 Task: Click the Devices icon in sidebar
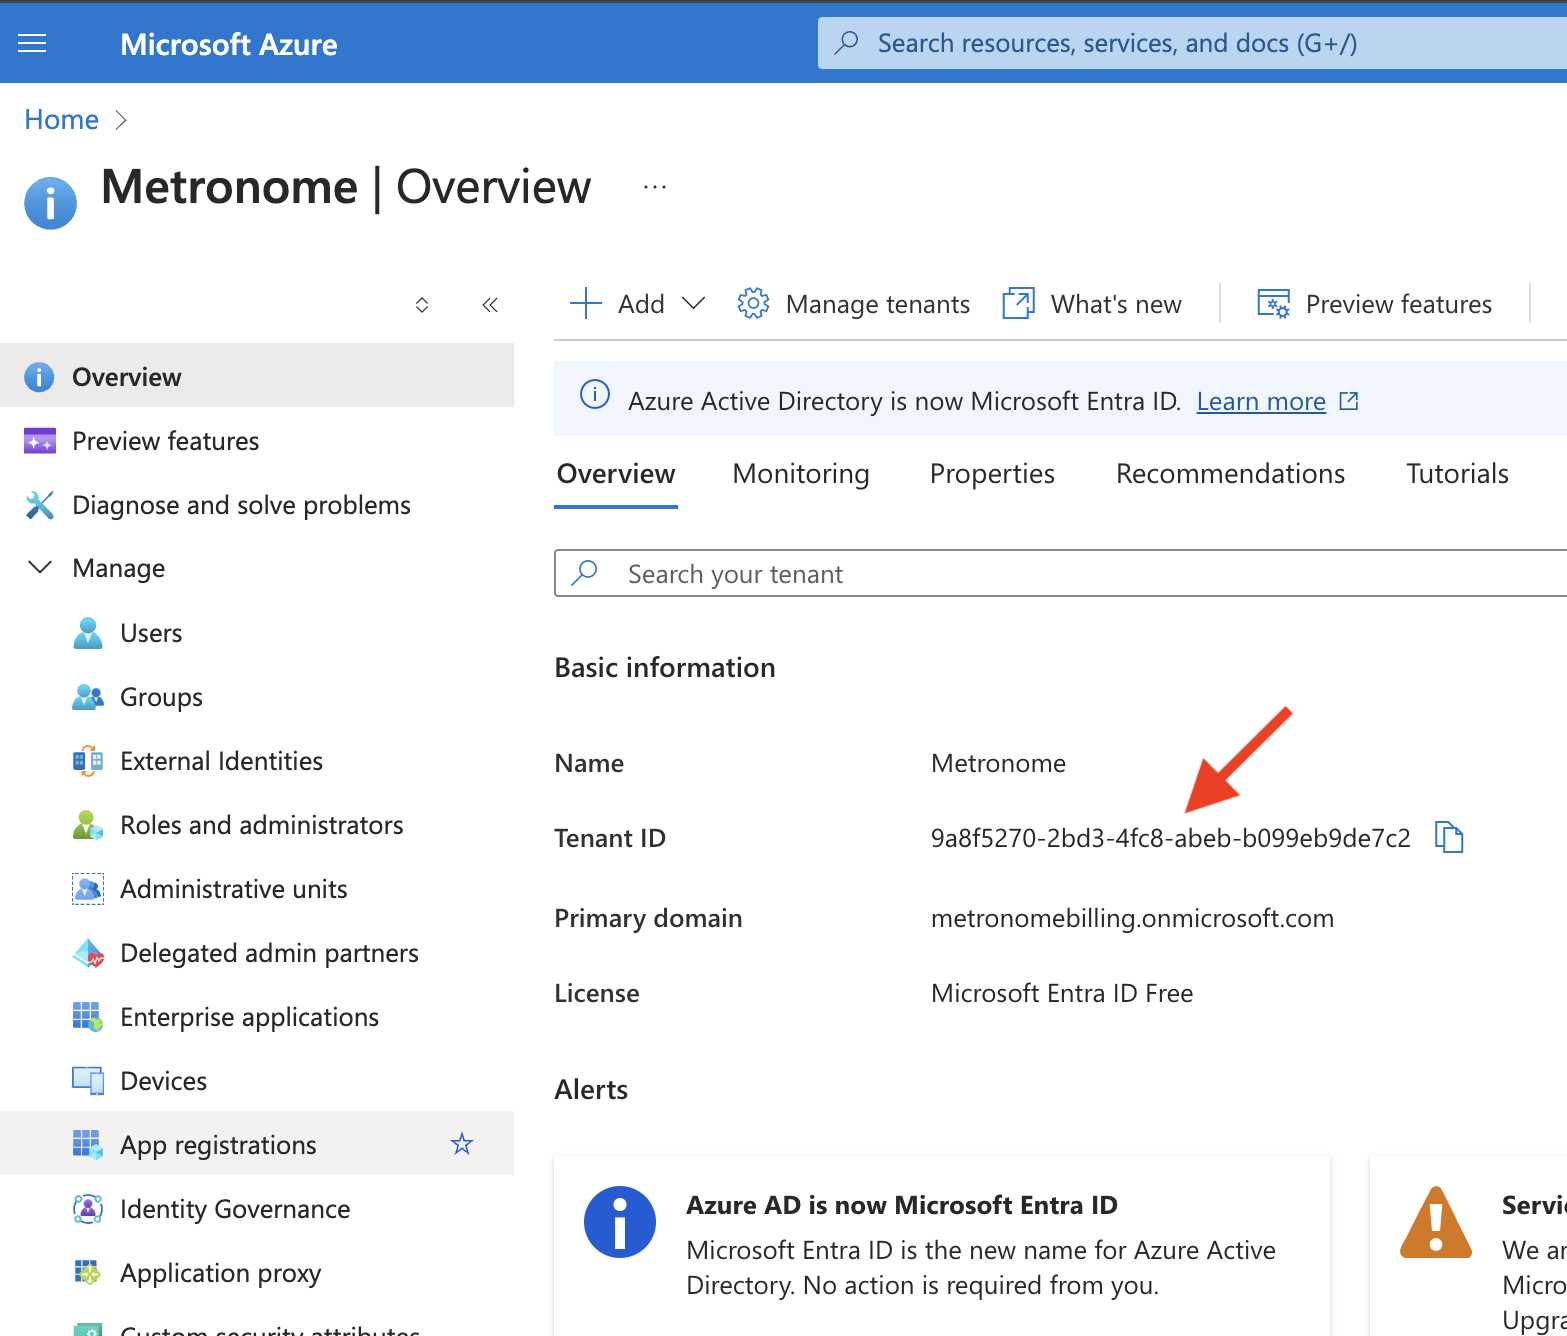88,1081
